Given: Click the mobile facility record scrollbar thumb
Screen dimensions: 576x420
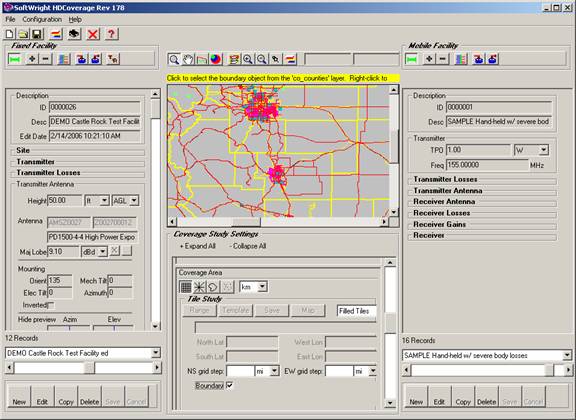Looking at the screenshot, I should pos(550,370).
